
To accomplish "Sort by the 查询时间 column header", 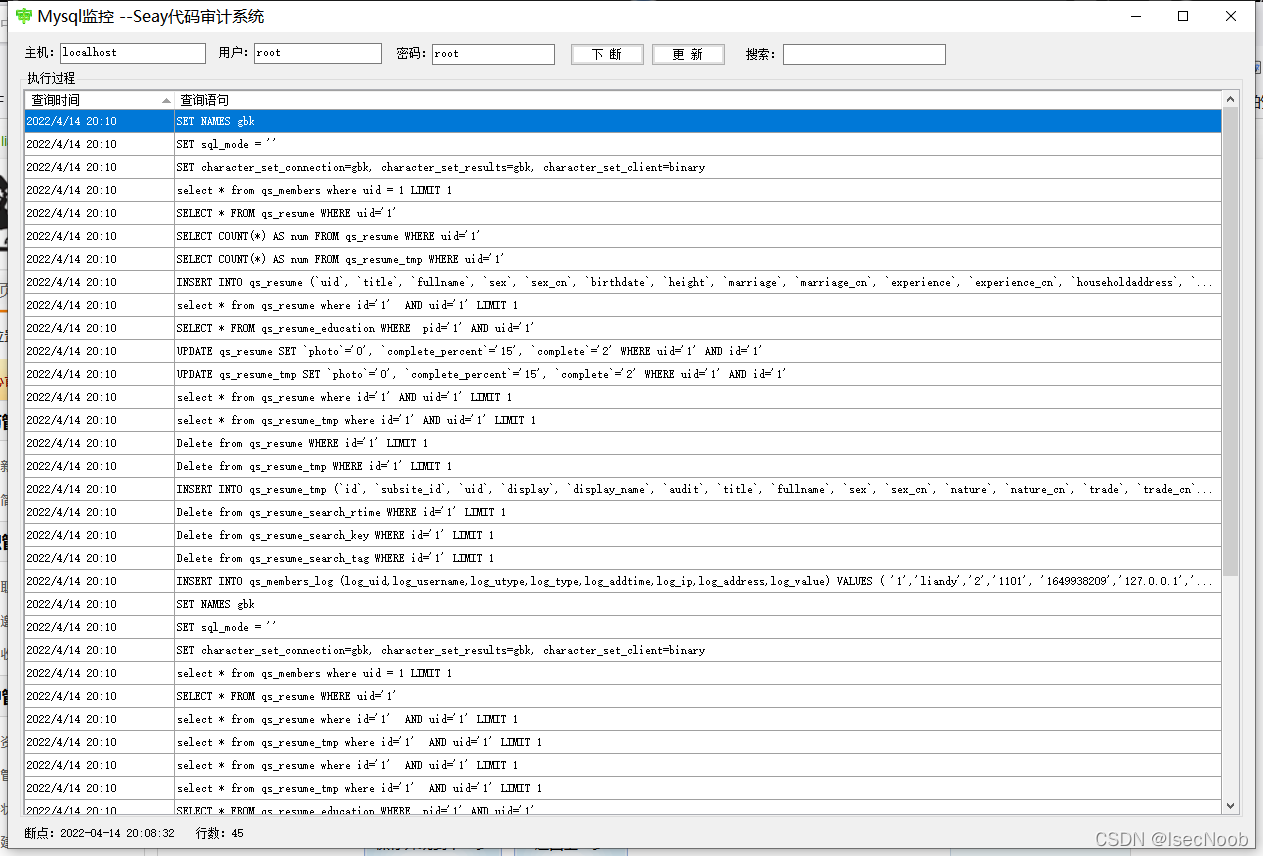I will [99, 100].
